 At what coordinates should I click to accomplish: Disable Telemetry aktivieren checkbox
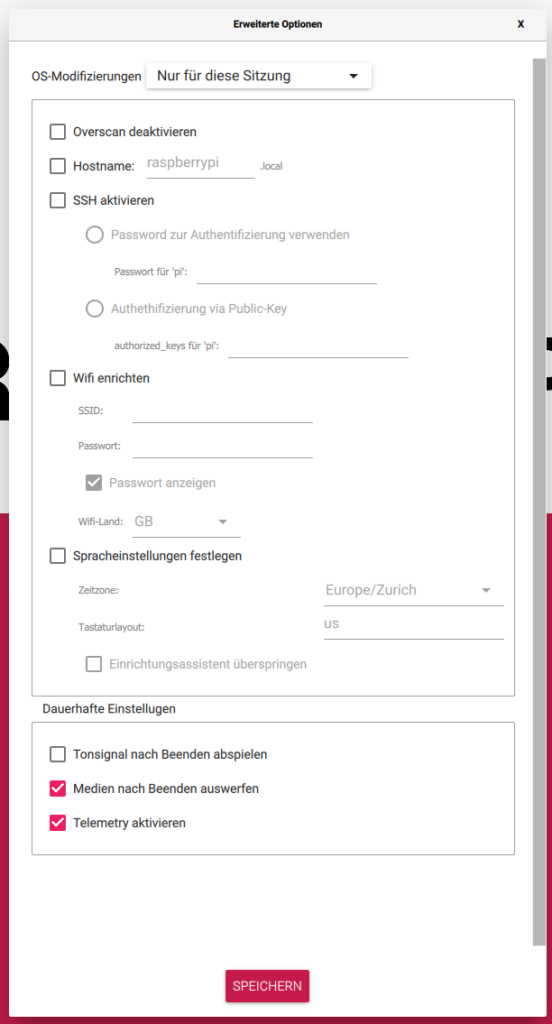pyautogui.click(x=58, y=823)
